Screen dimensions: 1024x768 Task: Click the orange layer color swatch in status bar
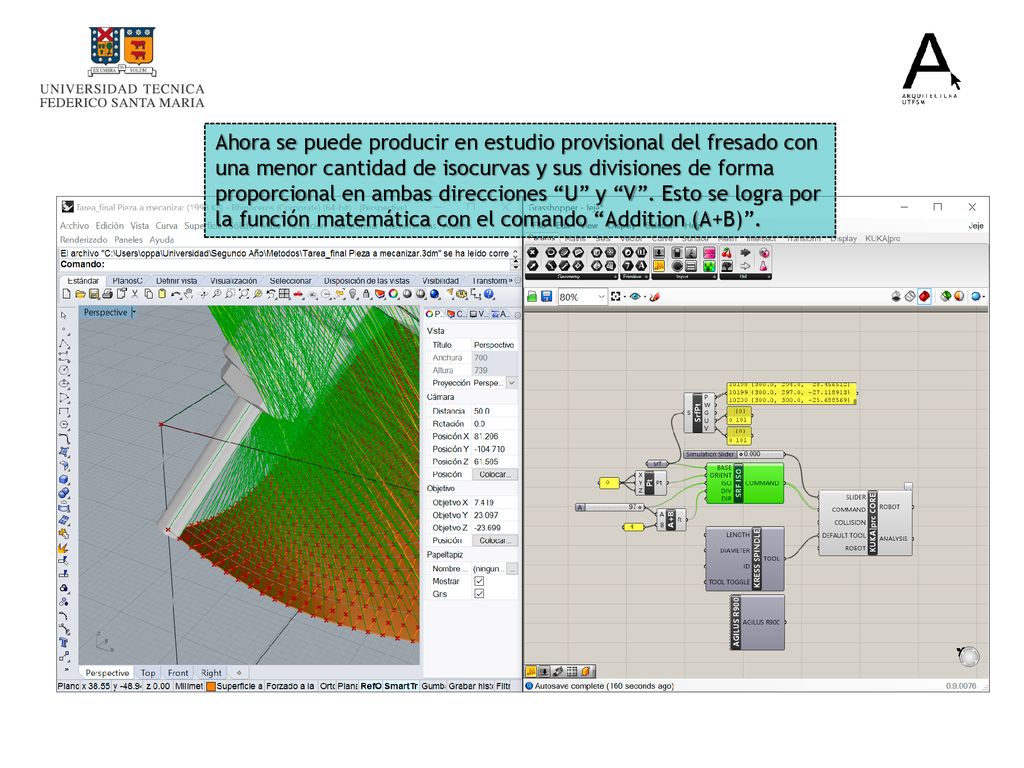point(211,686)
